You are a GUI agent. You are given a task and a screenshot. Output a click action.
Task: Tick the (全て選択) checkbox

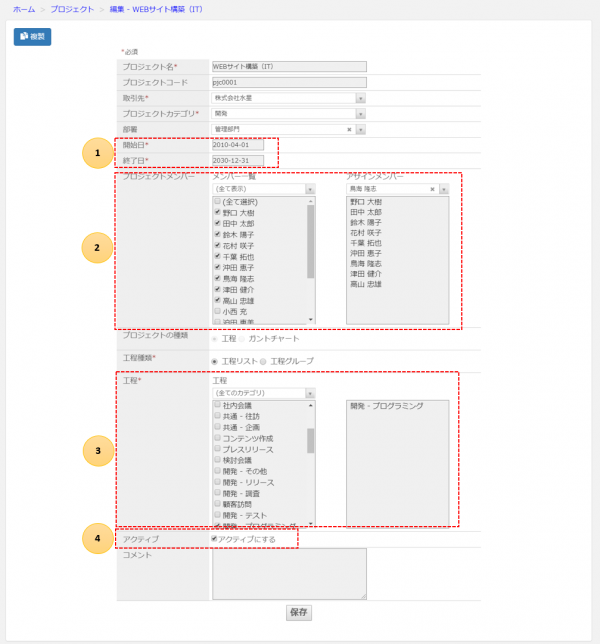(218, 201)
